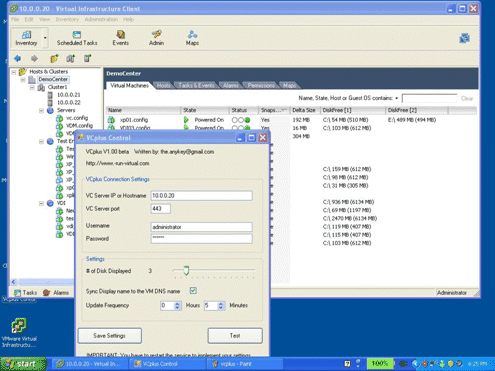495x371 pixels.
Task: Sort by the DiskFree [1] column
Action: point(353,110)
